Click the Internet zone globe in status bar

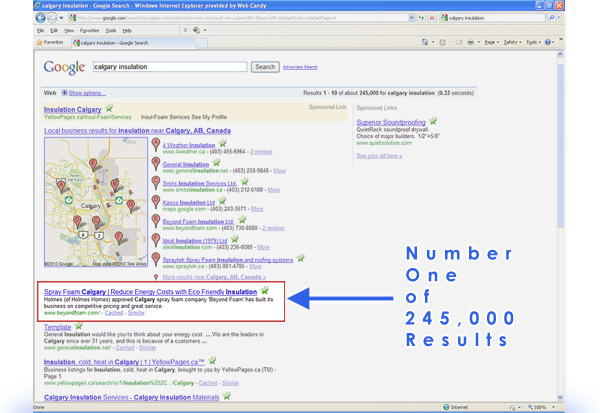pyautogui.click(x=446, y=407)
